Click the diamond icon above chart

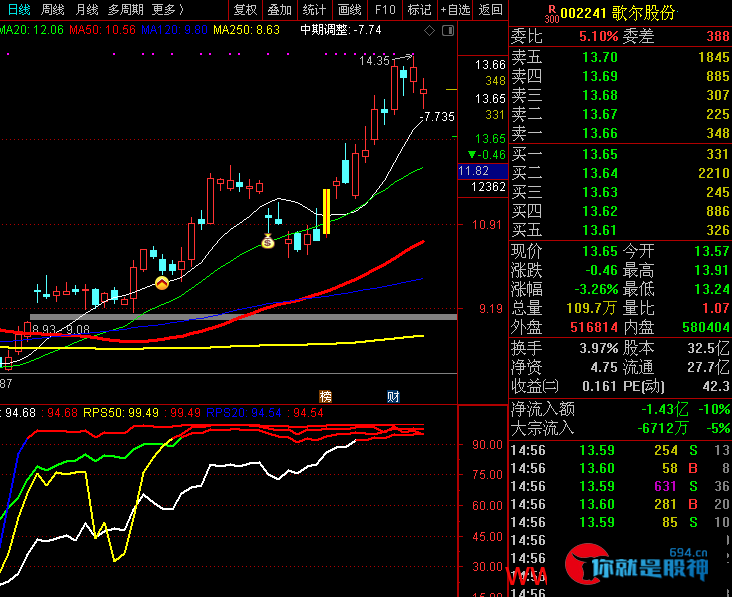(x=429, y=31)
